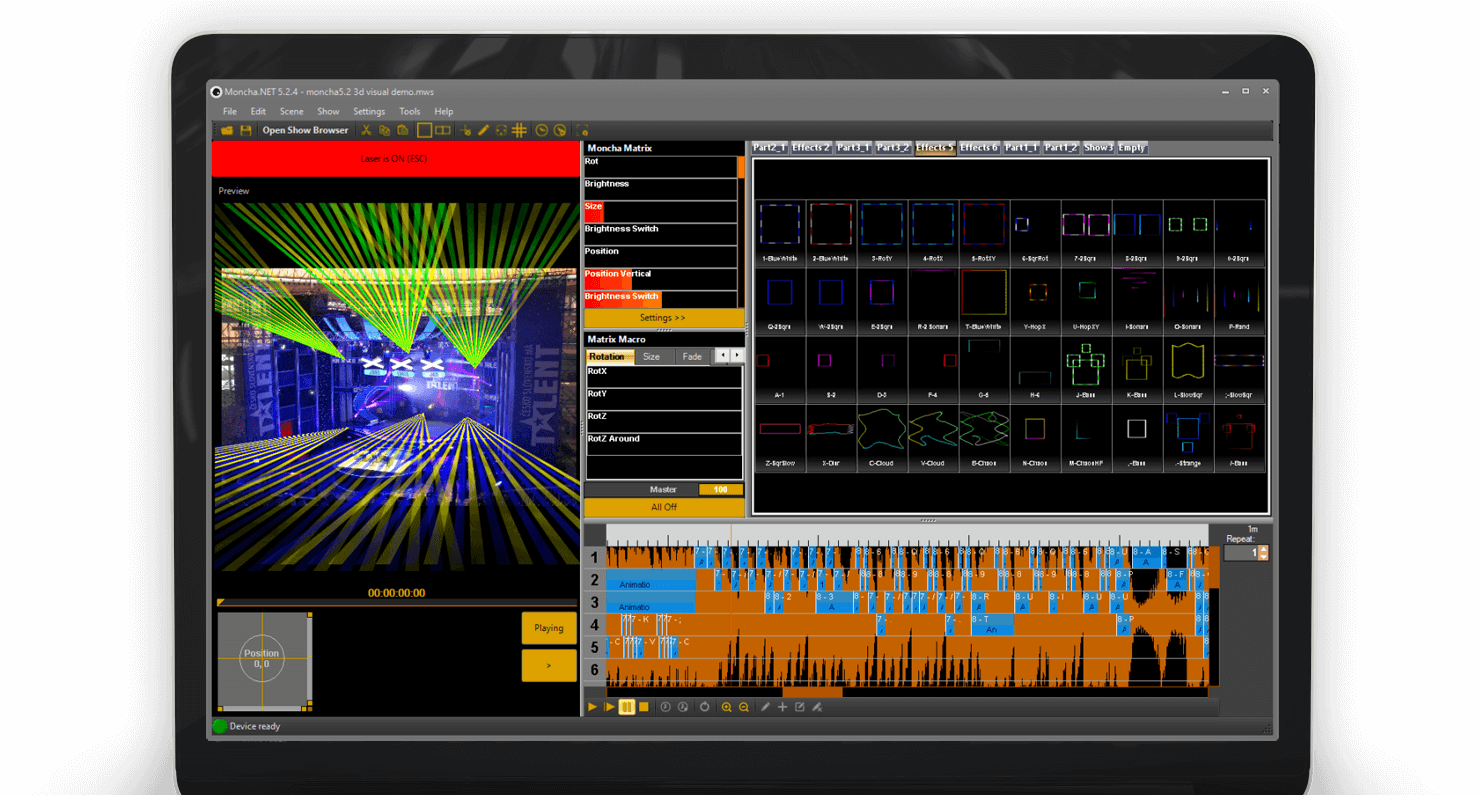
Task: Increase the Repeat value with up arrow
Action: (1263, 549)
